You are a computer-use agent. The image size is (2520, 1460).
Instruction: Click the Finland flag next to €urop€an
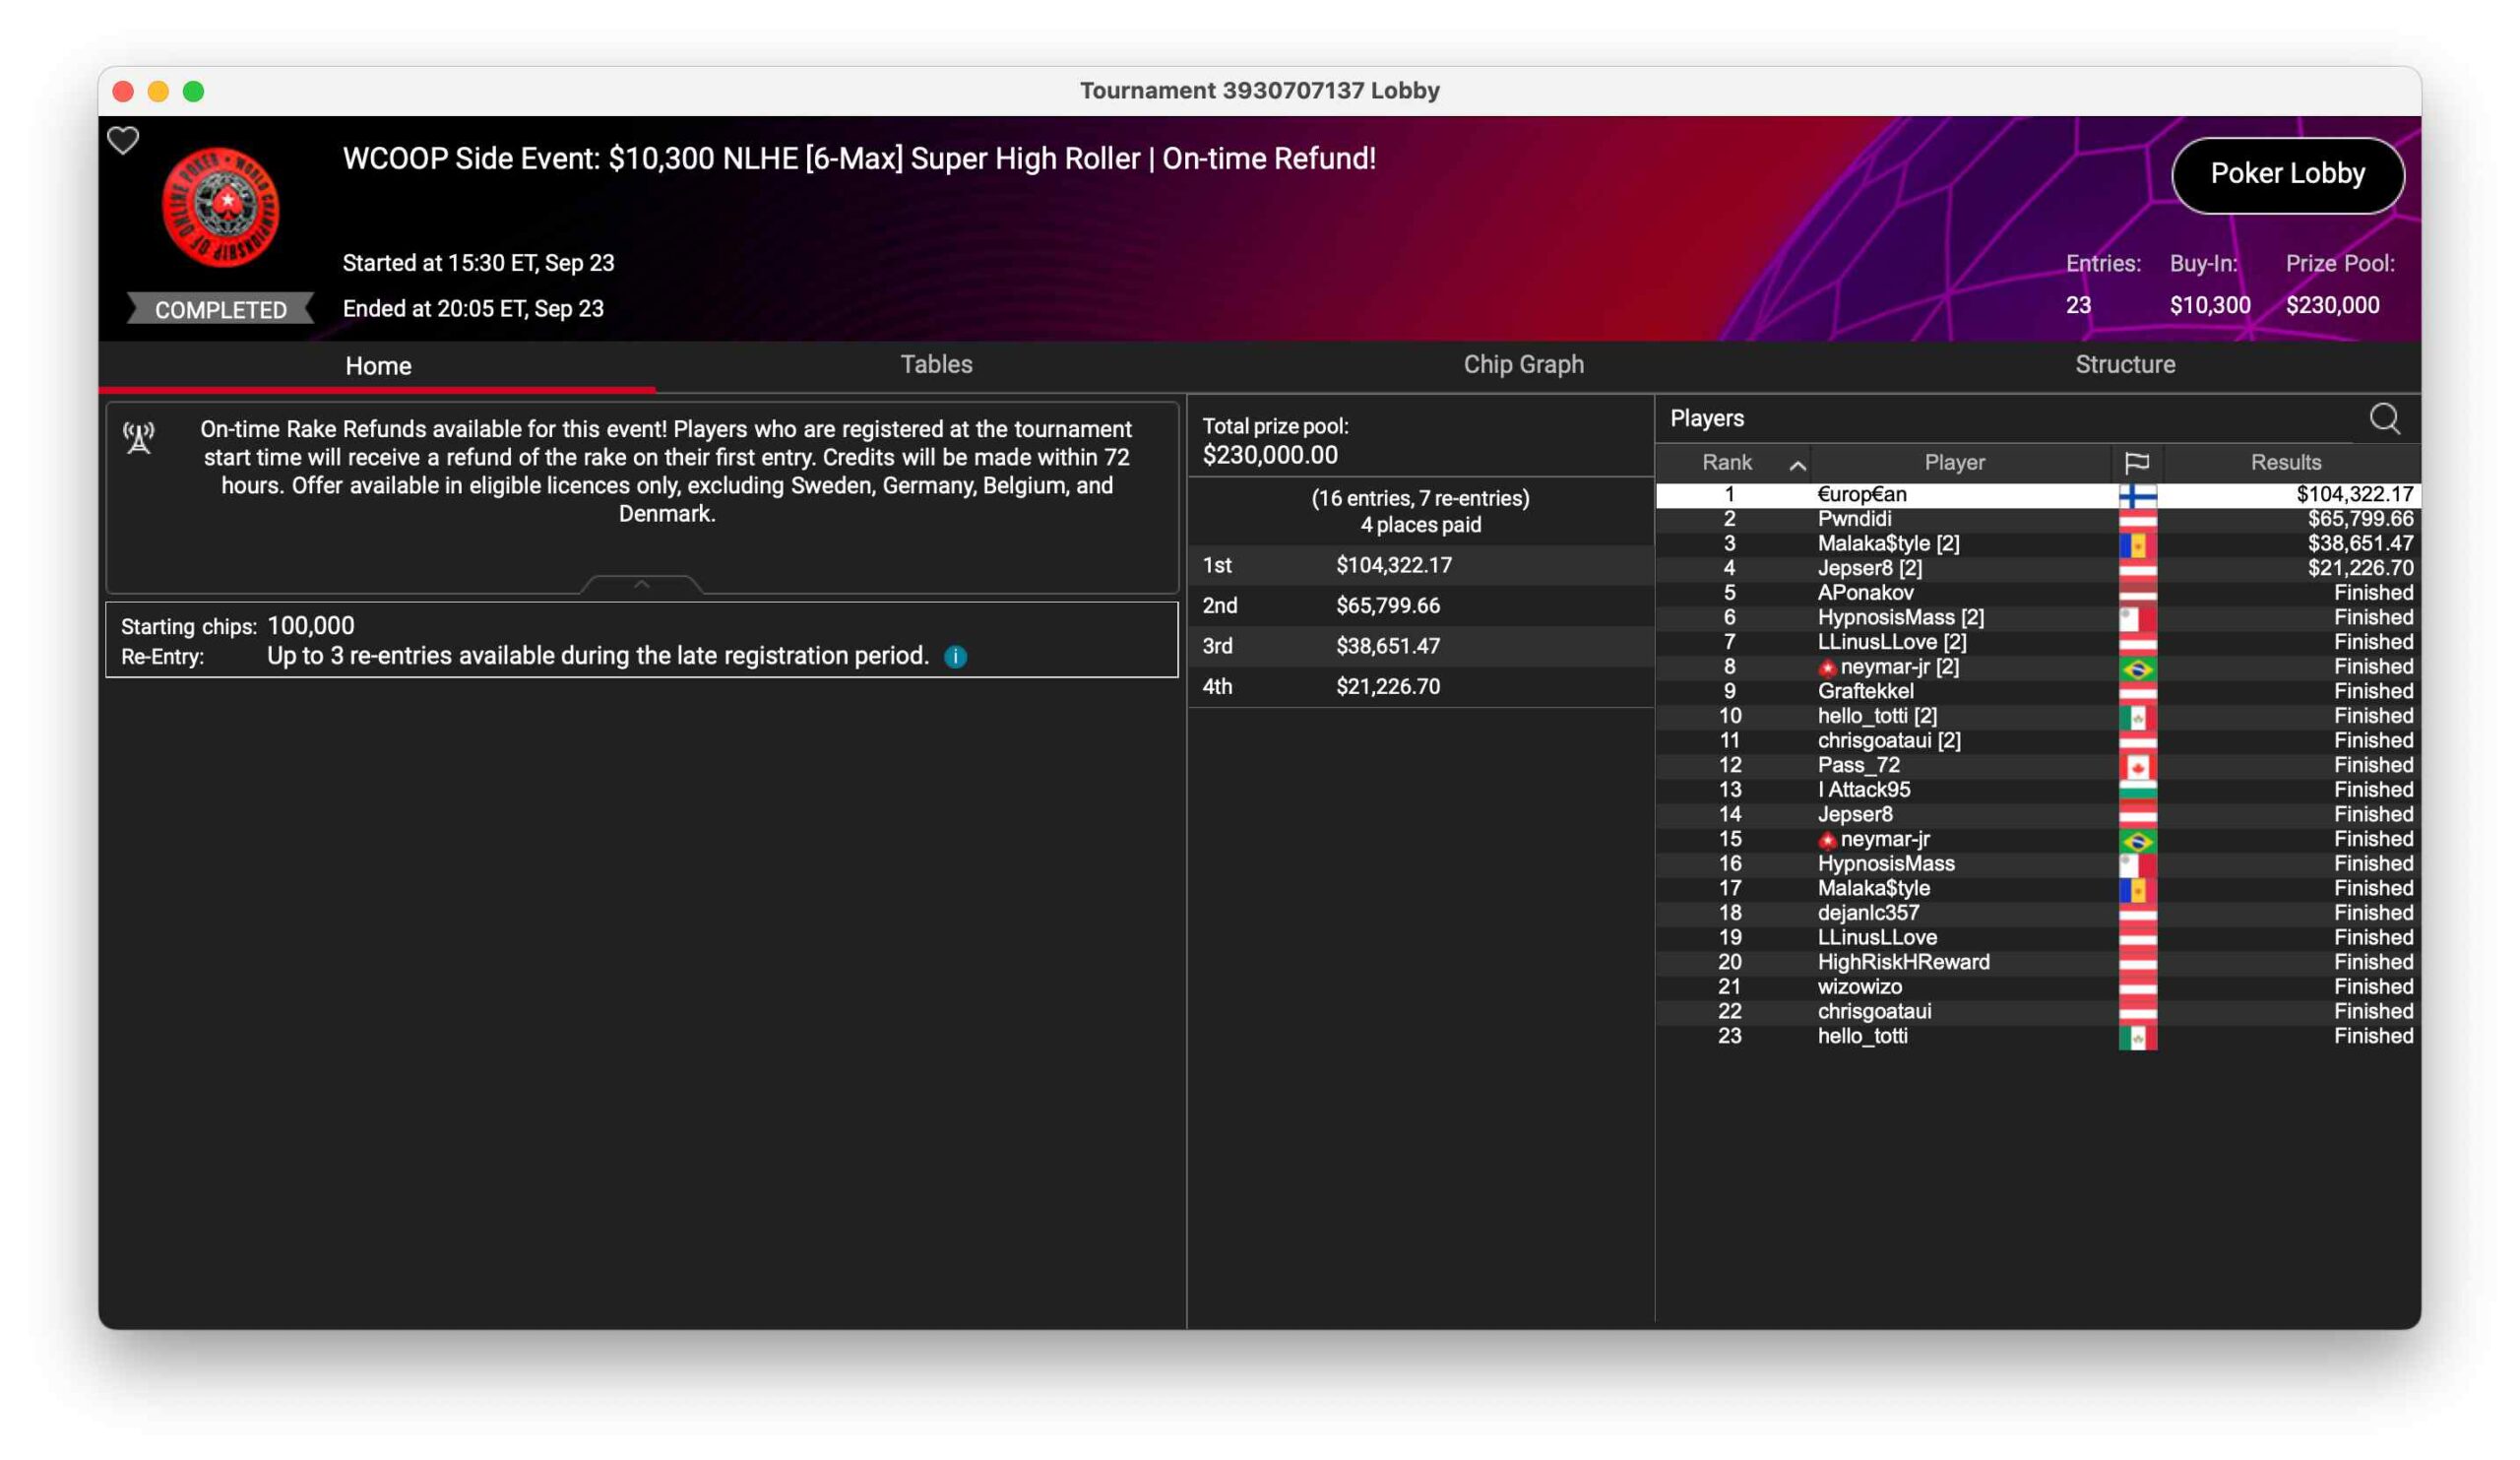(2137, 495)
